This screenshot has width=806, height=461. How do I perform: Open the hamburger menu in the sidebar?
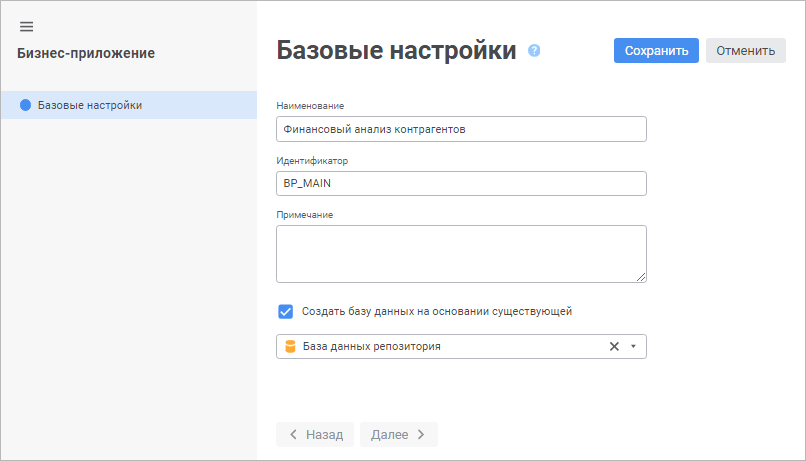click(27, 26)
